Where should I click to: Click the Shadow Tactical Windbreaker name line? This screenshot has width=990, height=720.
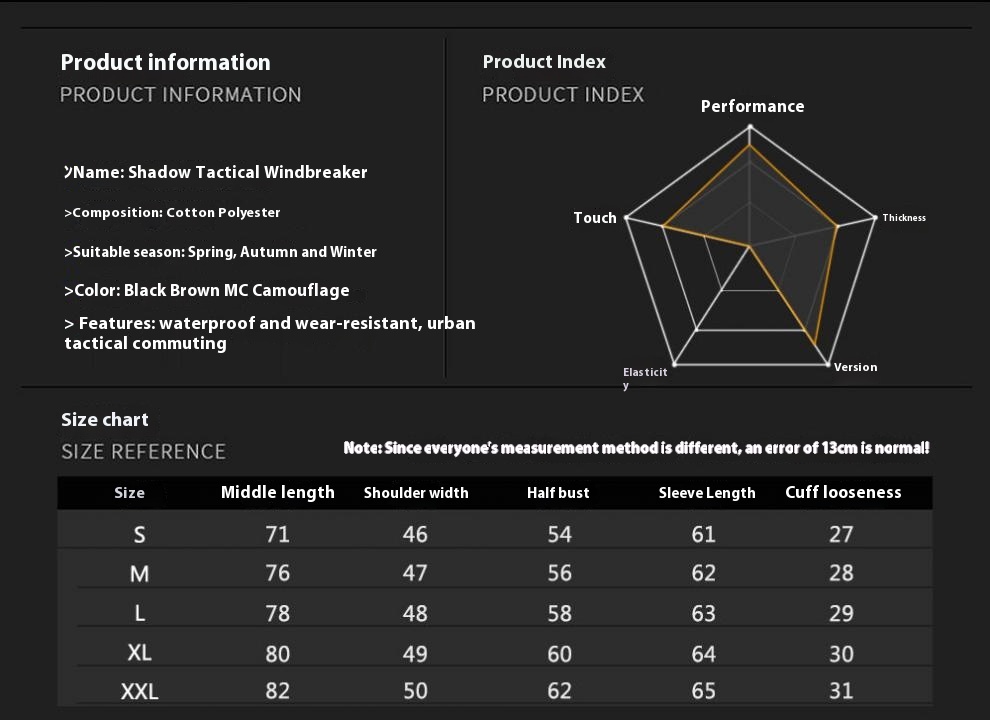[216, 172]
